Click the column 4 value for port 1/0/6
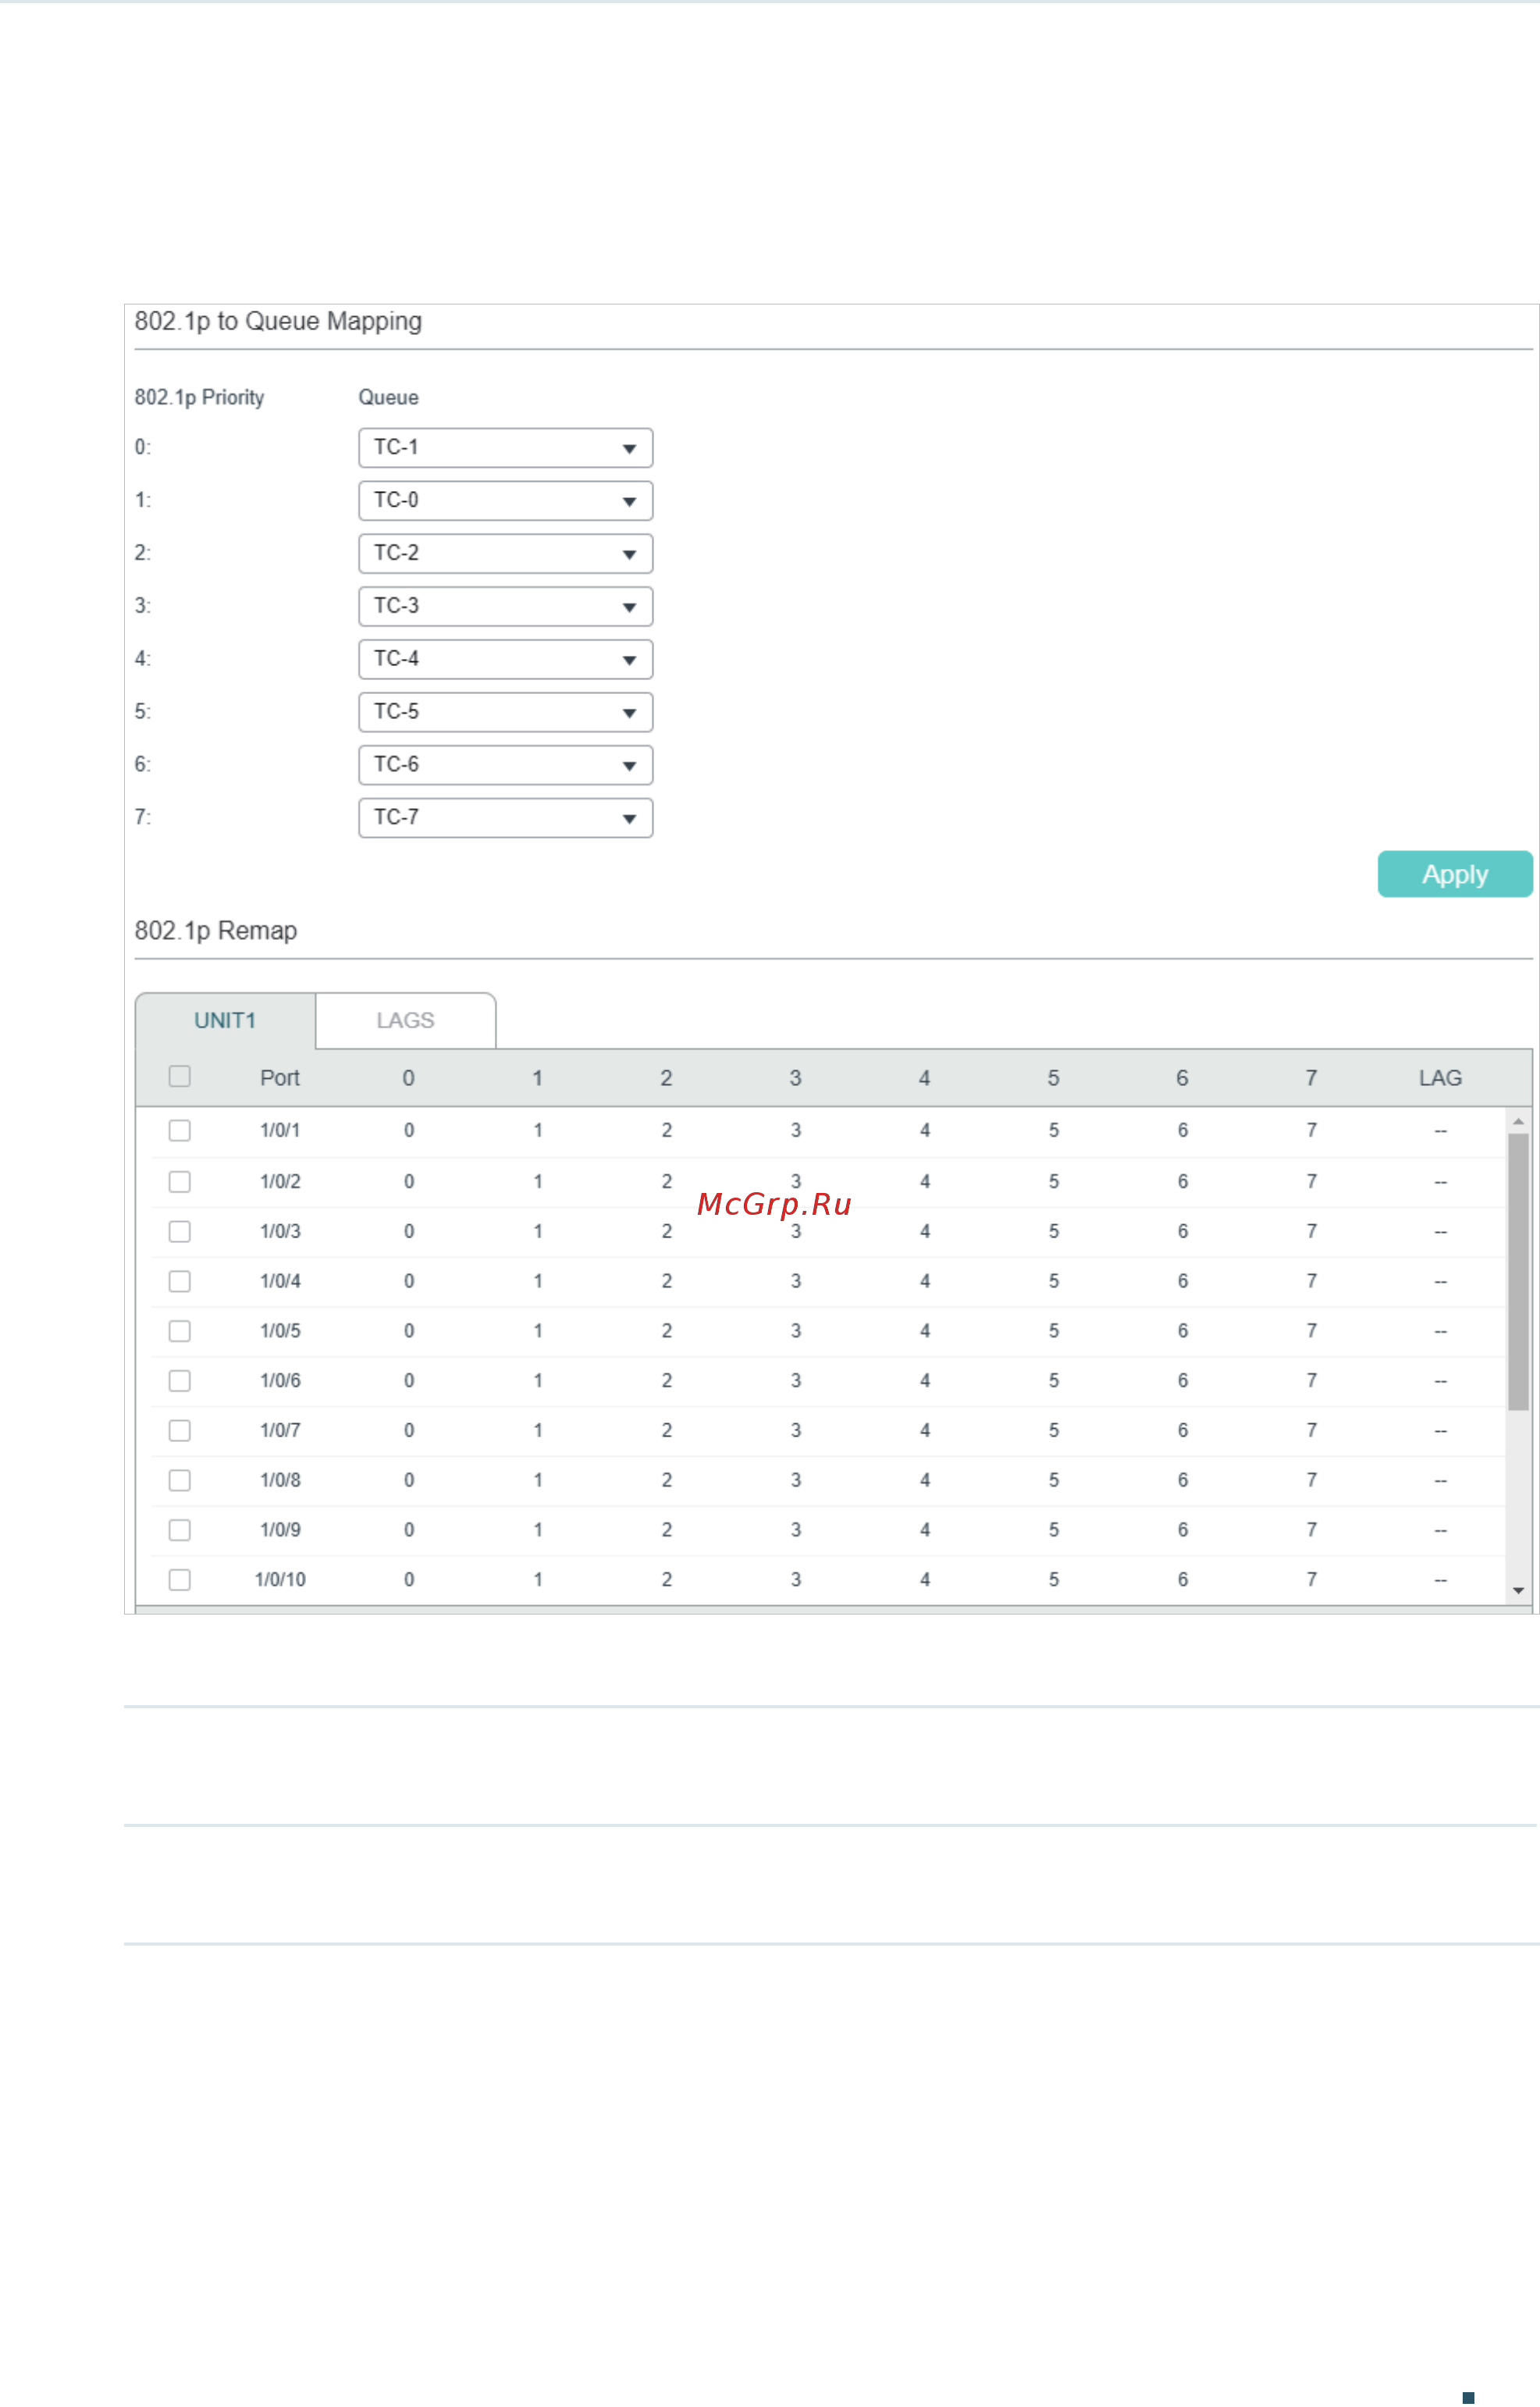 coord(925,1382)
